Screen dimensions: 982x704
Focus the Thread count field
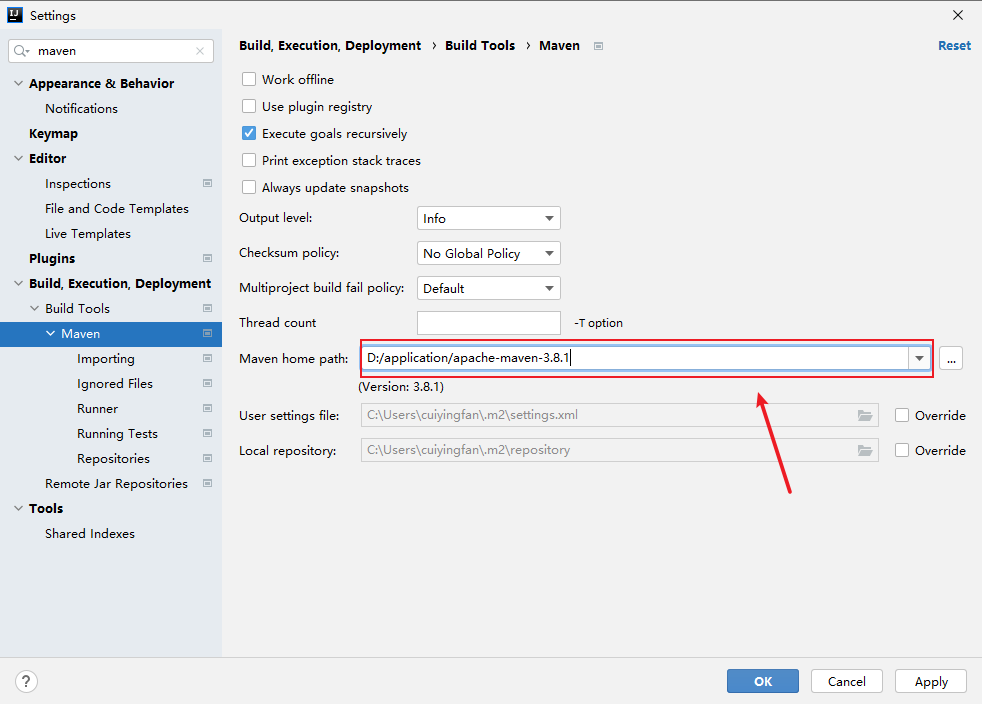coord(488,323)
